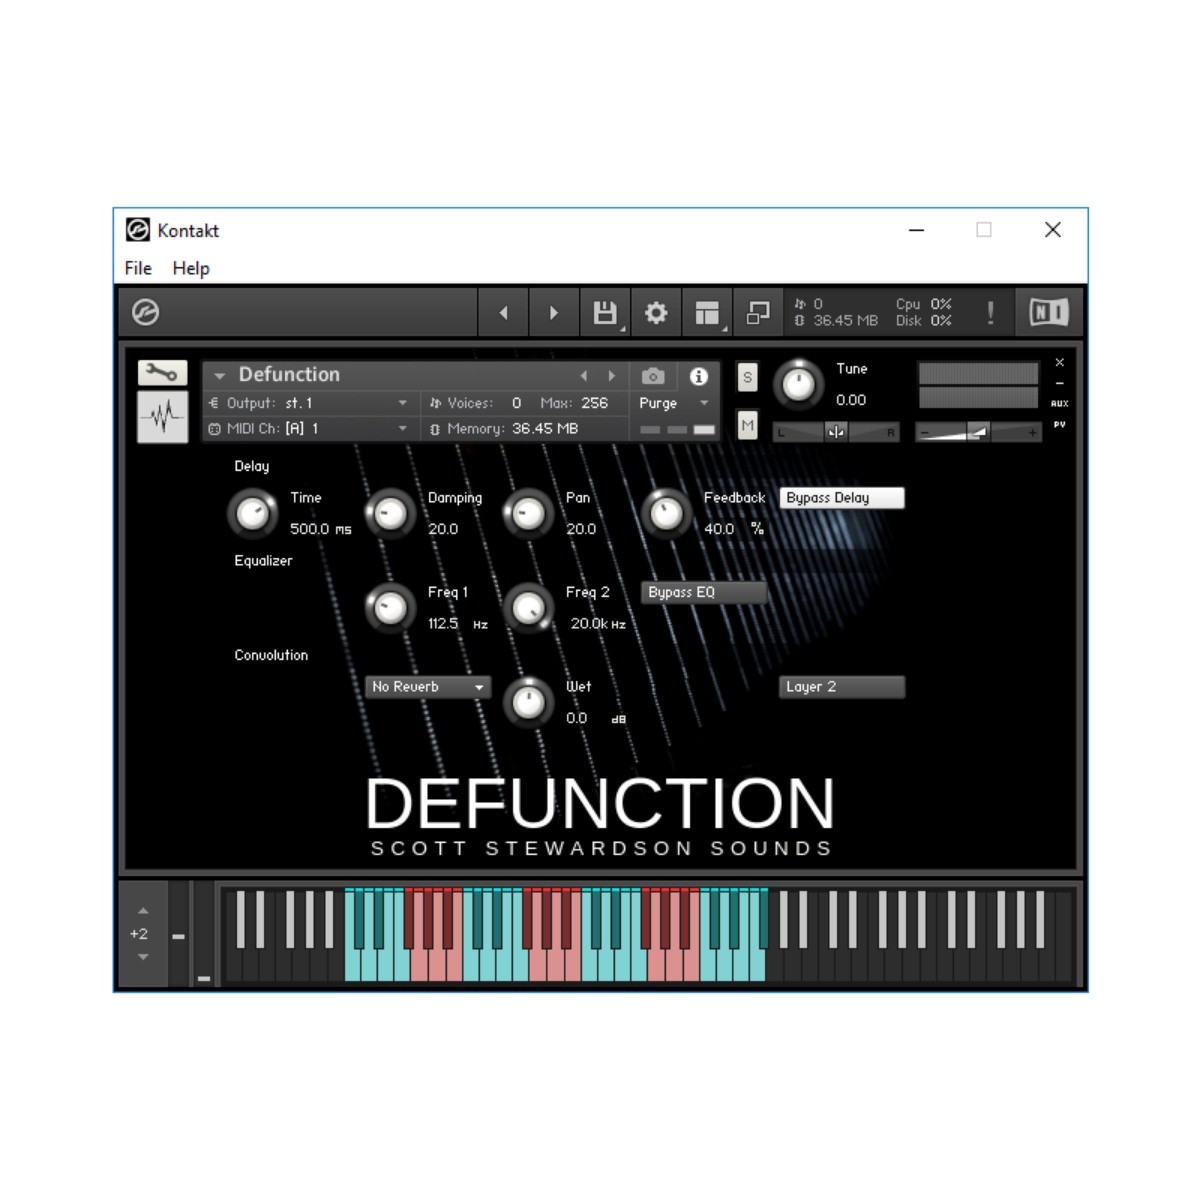
Task: Click the Freq 2 knob
Action: [528, 607]
